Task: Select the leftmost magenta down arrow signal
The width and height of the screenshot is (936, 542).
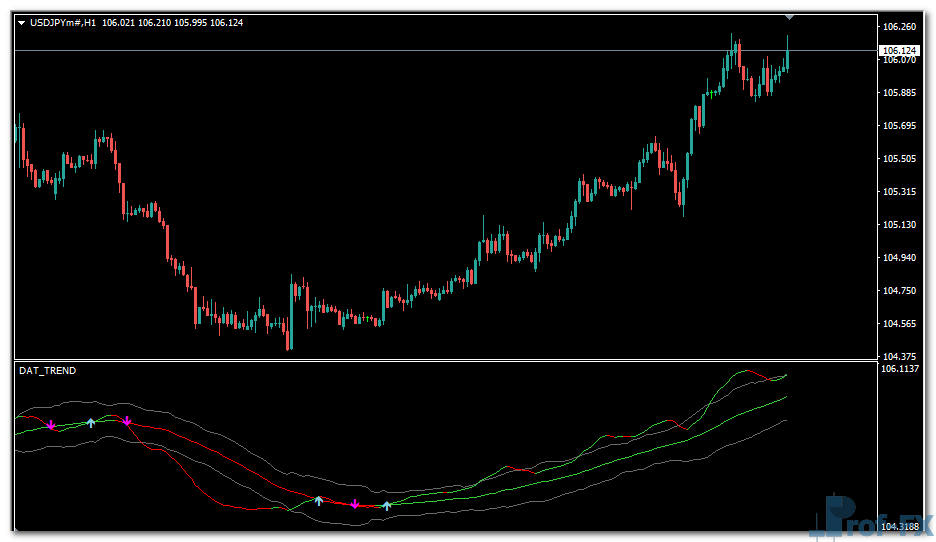Action: click(51, 426)
